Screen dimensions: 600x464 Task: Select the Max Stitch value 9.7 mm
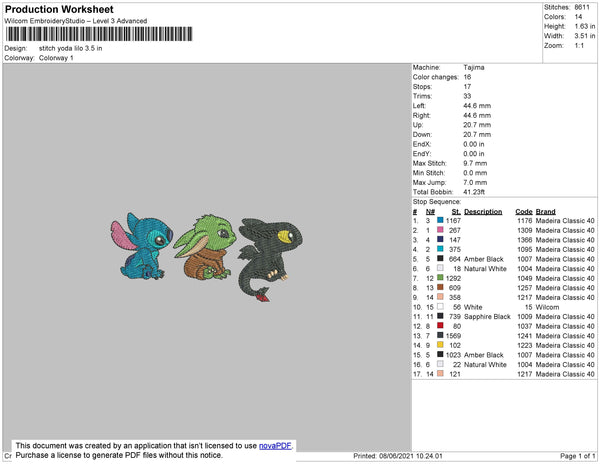pyautogui.click(x=475, y=163)
